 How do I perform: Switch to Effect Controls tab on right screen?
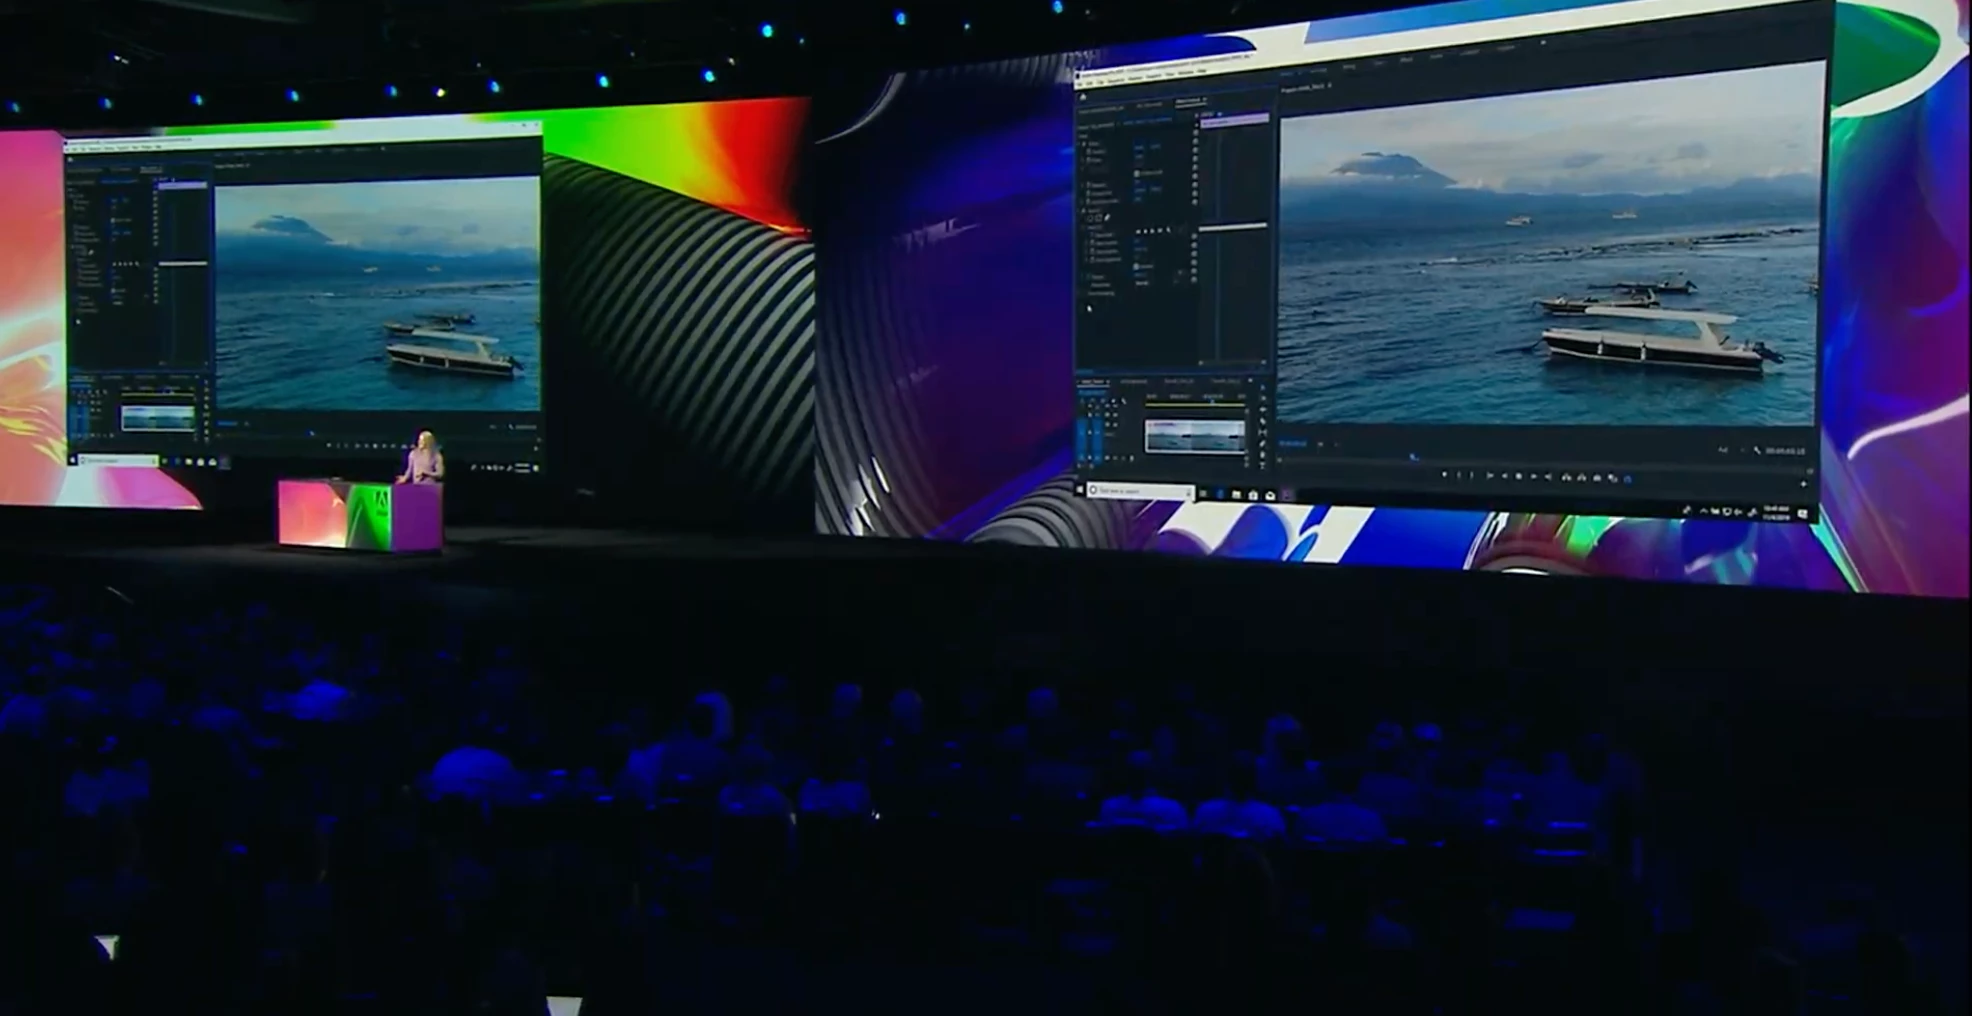click(1191, 100)
